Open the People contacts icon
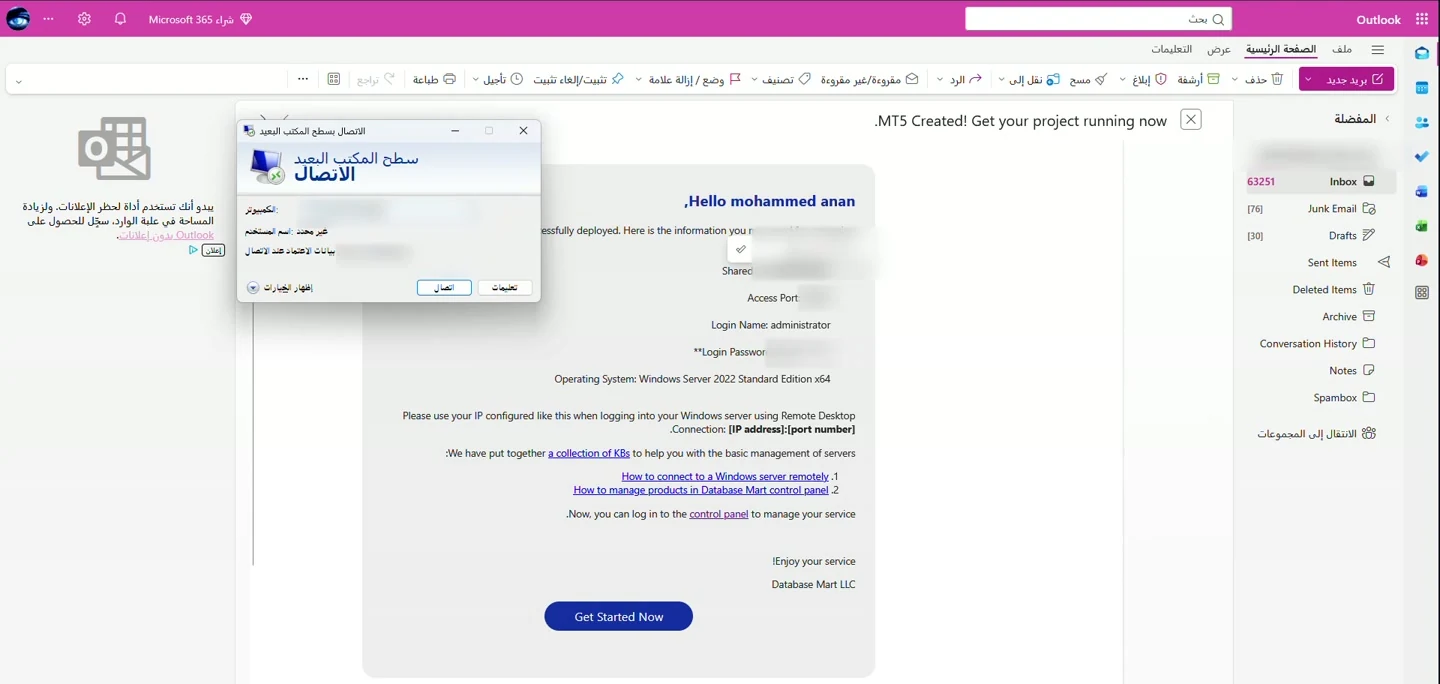Viewport: 1440px width, 684px height. click(x=1422, y=122)
